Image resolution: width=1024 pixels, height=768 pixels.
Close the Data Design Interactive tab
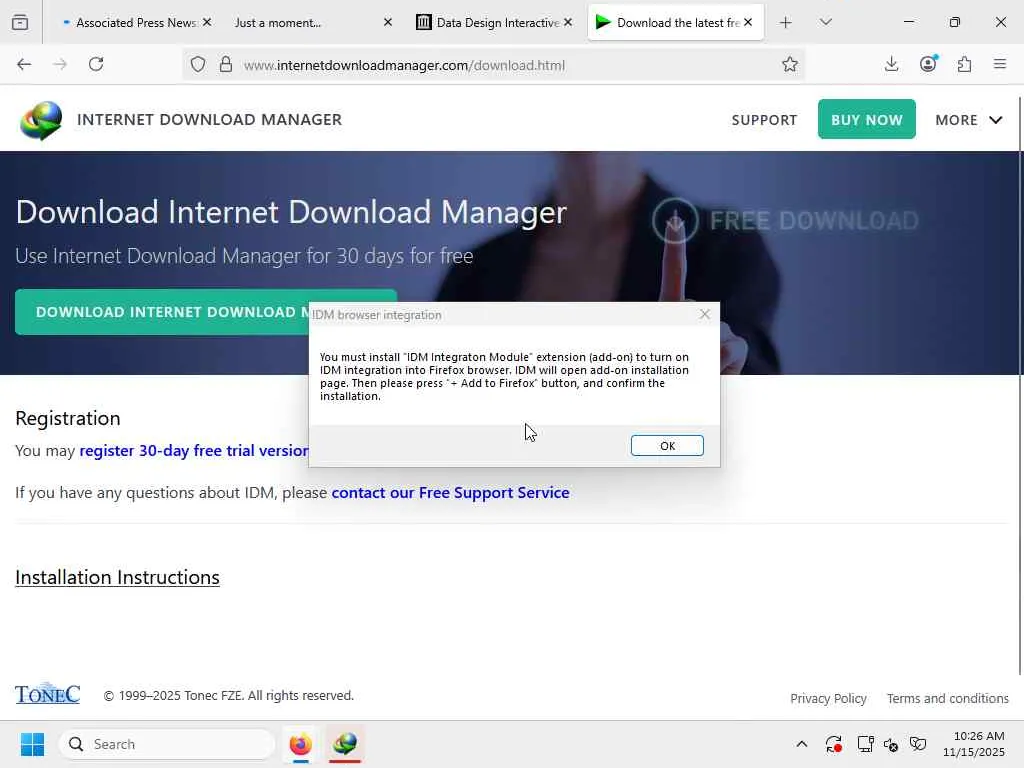[x=568, y=22]
